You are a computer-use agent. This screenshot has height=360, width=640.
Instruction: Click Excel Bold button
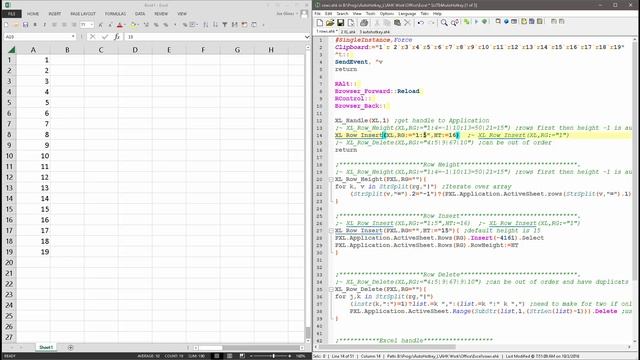[35, 25]
